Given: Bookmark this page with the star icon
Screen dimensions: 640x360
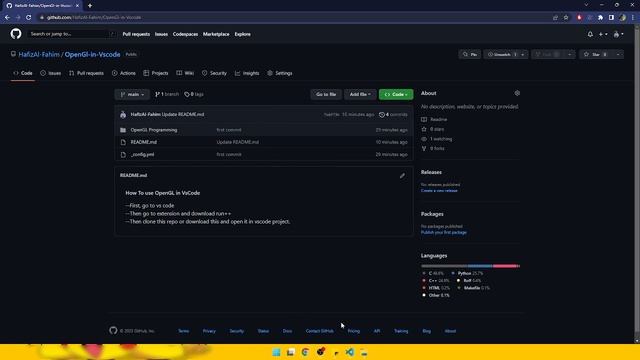Looking at the screenshot, I should (566, 18).
